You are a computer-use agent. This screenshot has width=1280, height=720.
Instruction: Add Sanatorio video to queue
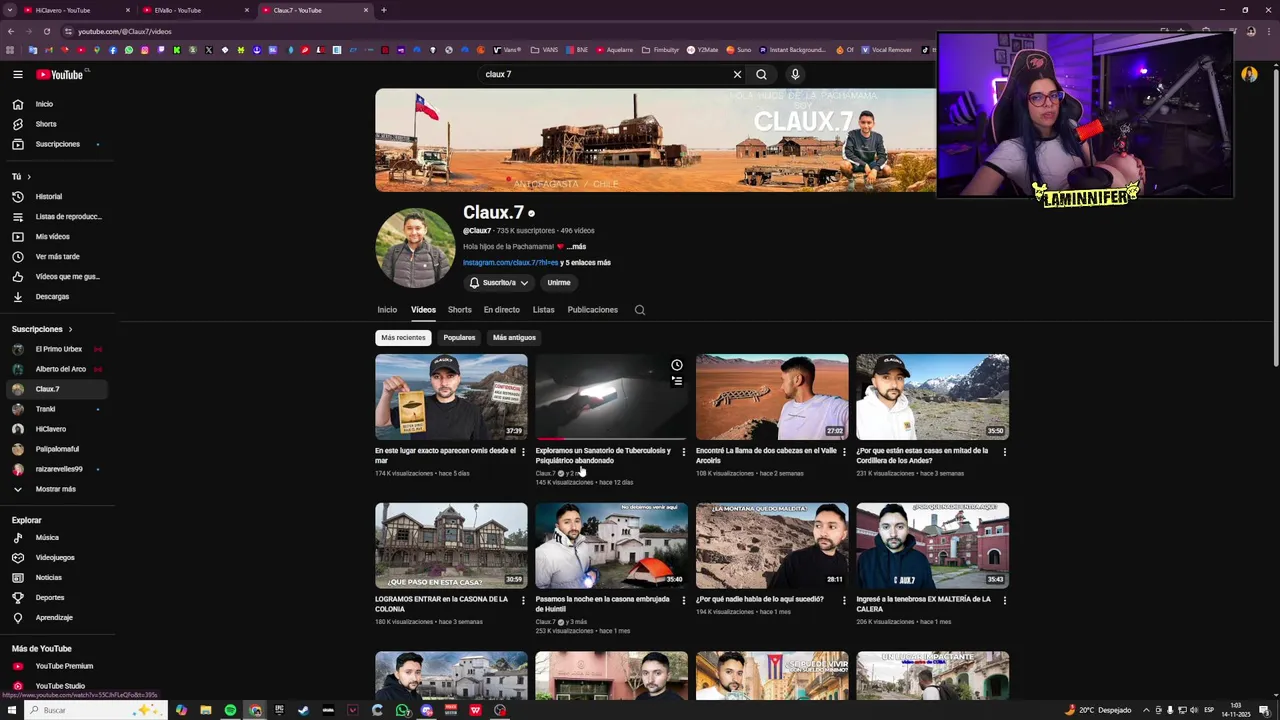(677, 381)
